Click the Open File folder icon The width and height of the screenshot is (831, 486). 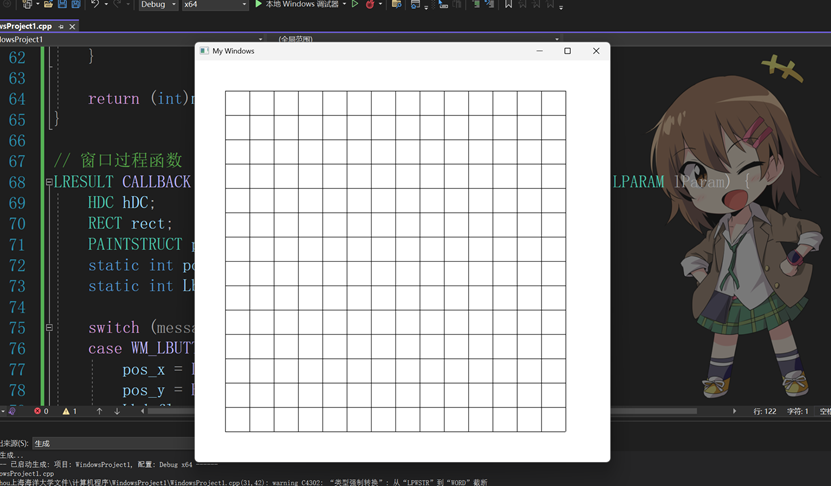(48, 4)
